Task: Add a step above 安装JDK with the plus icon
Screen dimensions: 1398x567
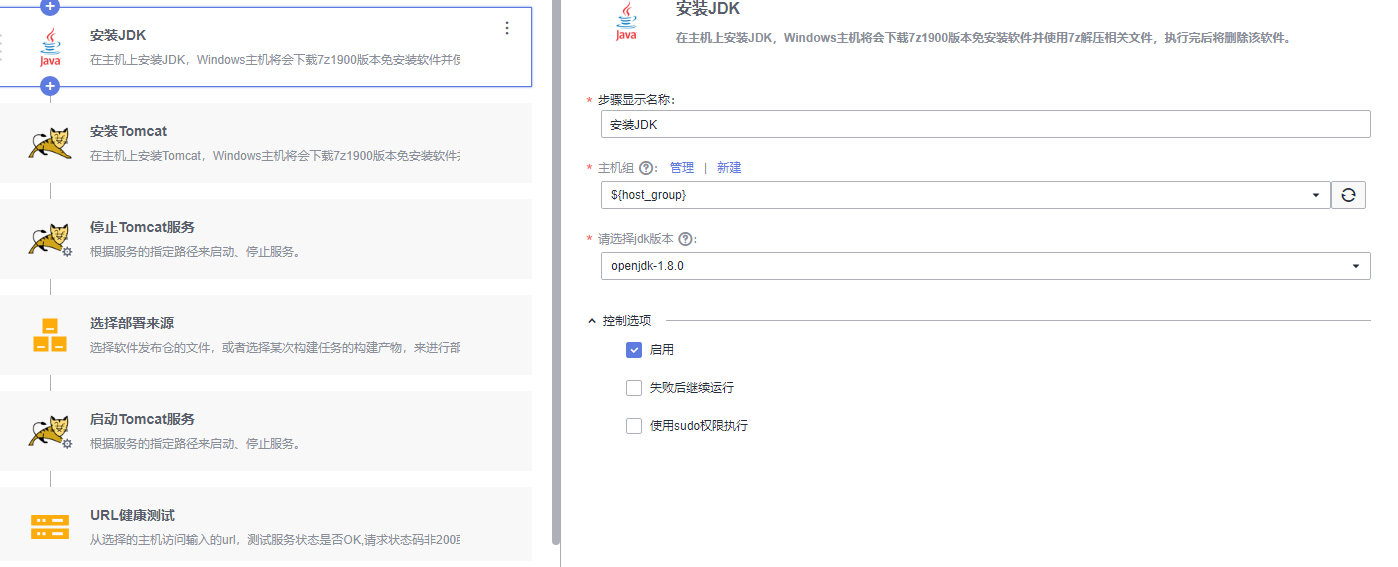Action: 50,7
